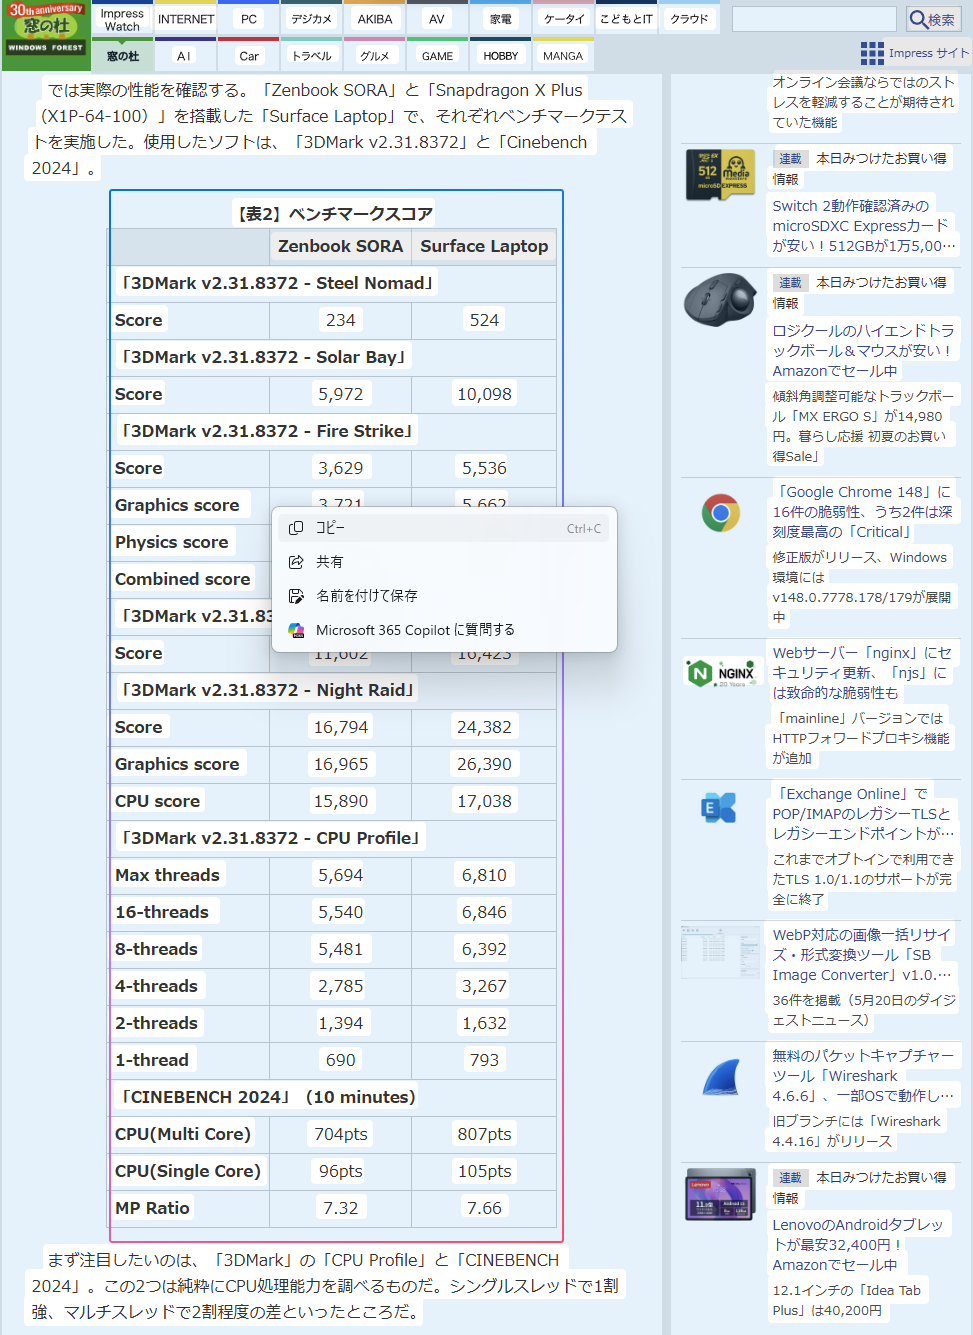This screenshot has height=1335, width=973.
Task: Click the Max threads row label
Action: point(167,875)
